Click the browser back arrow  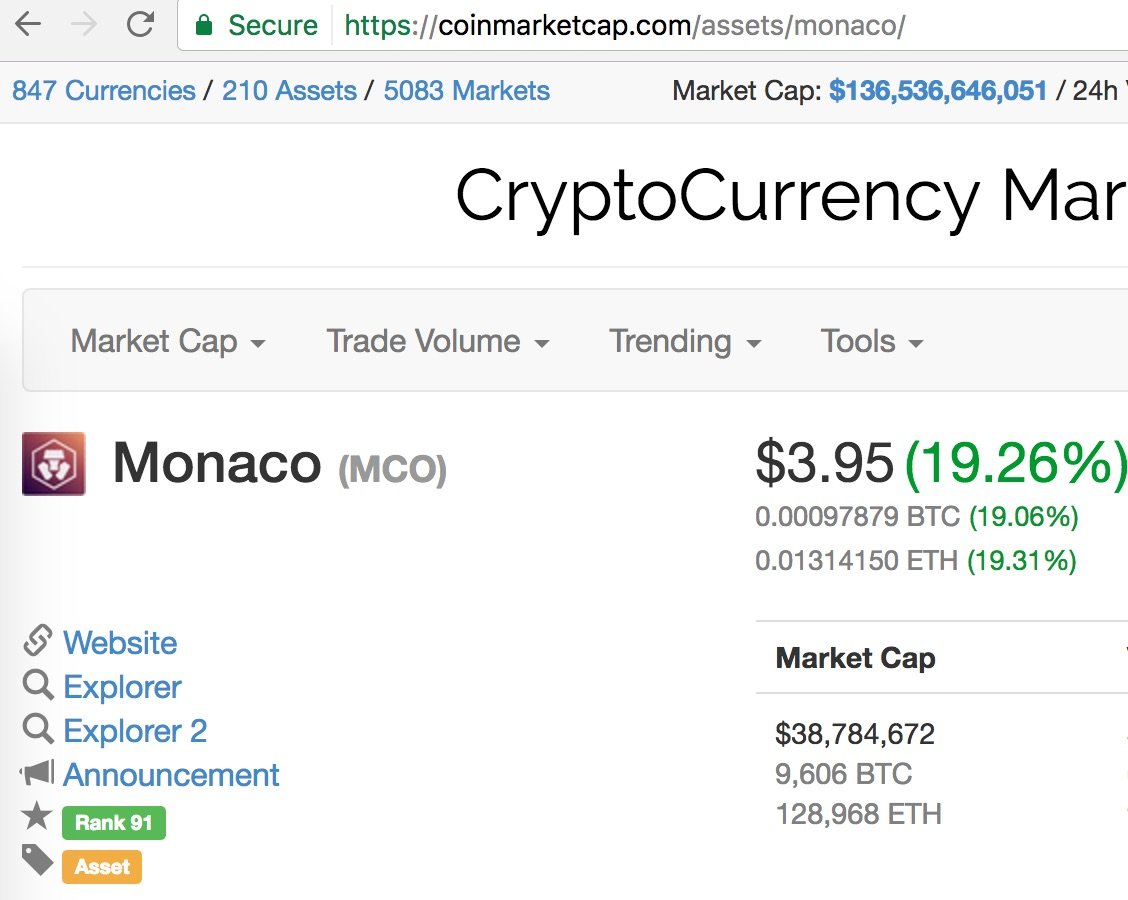[28, 25]
